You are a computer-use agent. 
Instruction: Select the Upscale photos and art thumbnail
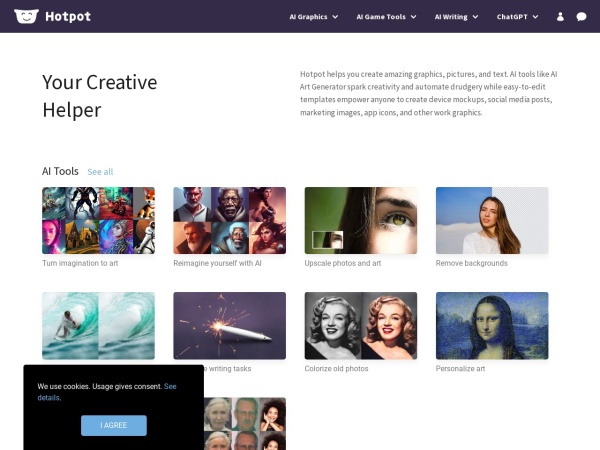pos(361,220)
